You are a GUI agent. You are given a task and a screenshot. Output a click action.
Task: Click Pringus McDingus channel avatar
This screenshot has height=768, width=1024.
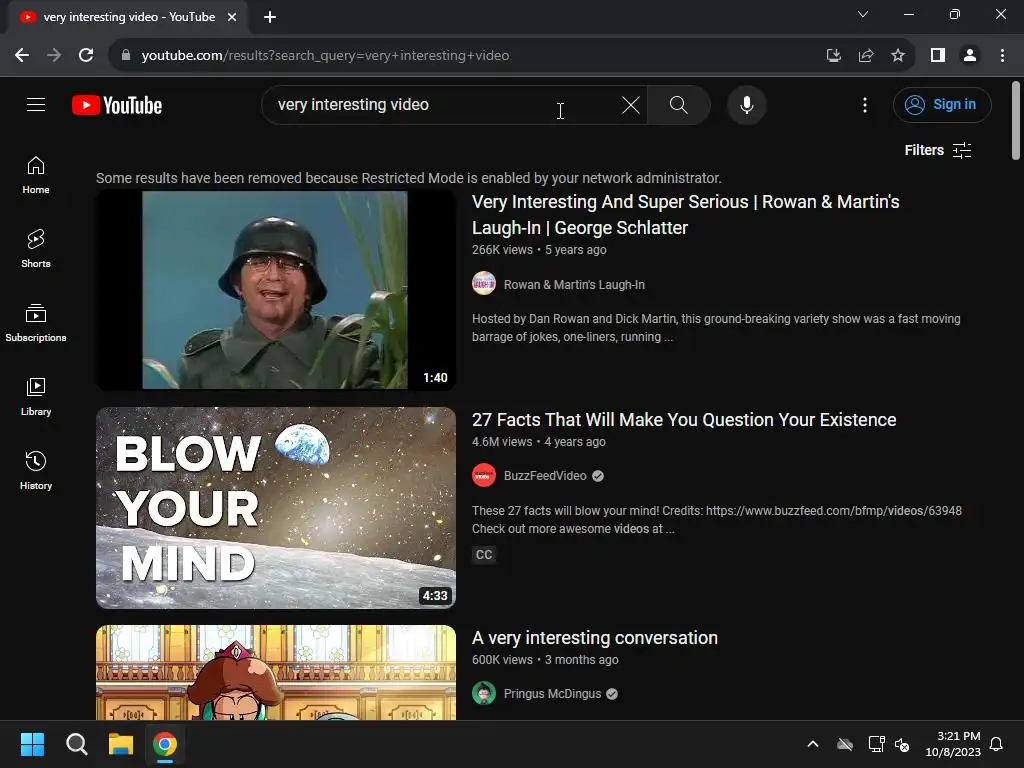[484, 693]
